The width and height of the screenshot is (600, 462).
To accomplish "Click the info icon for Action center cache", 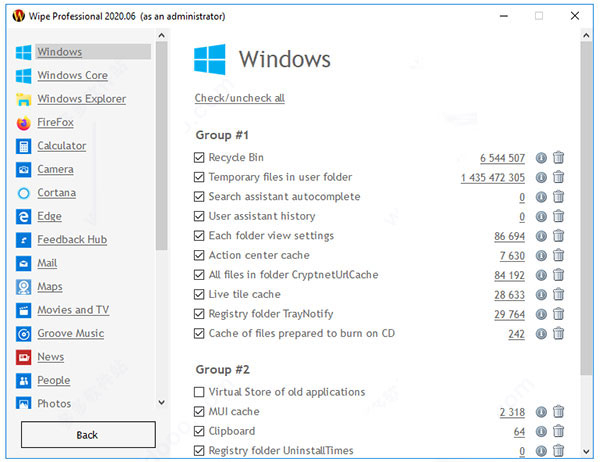I will pyautogui.click(x=542, y=255).
